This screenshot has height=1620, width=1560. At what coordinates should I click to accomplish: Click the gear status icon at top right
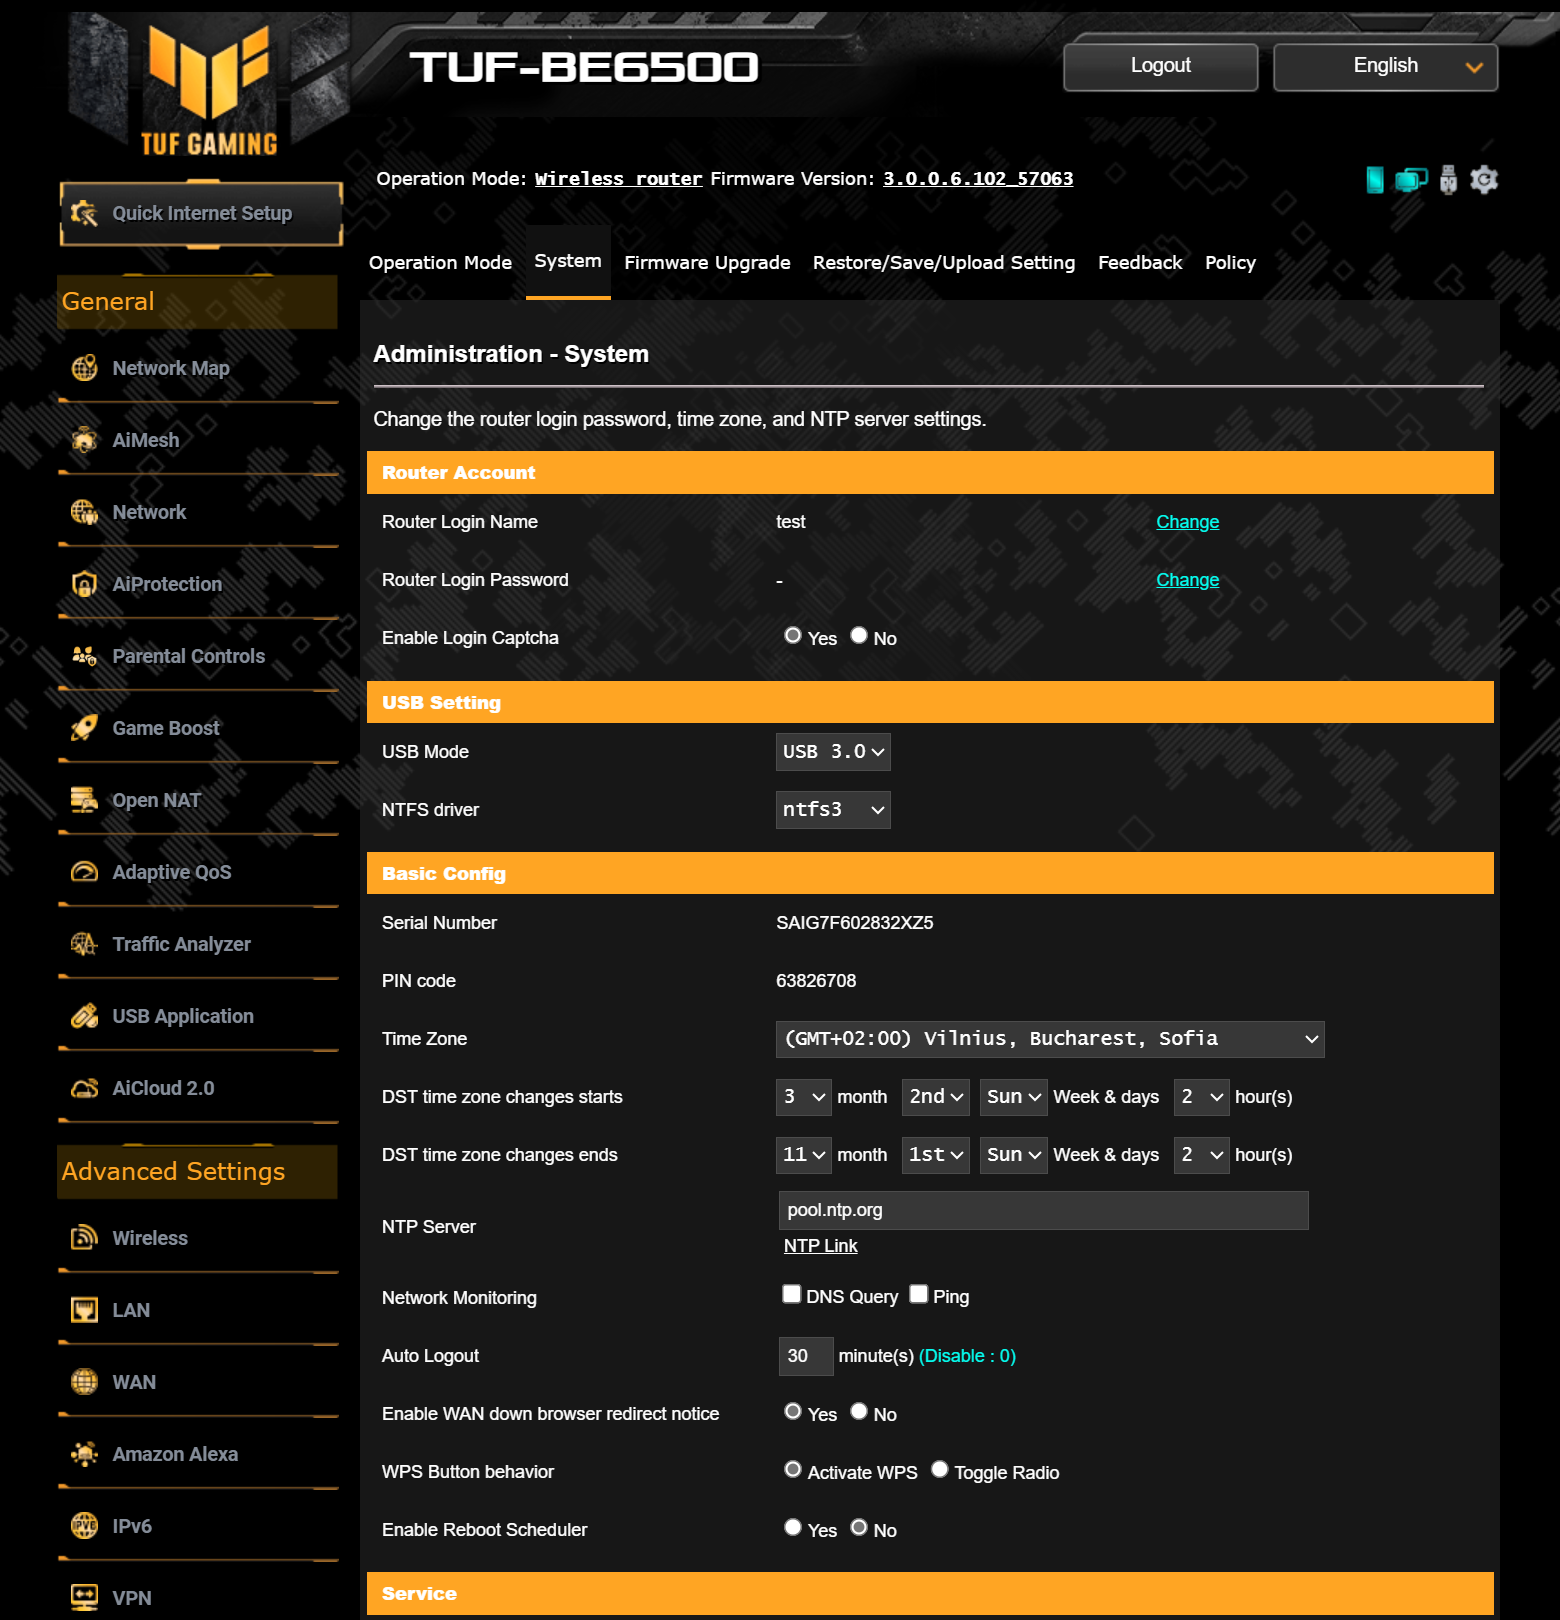coord(1484,180)
